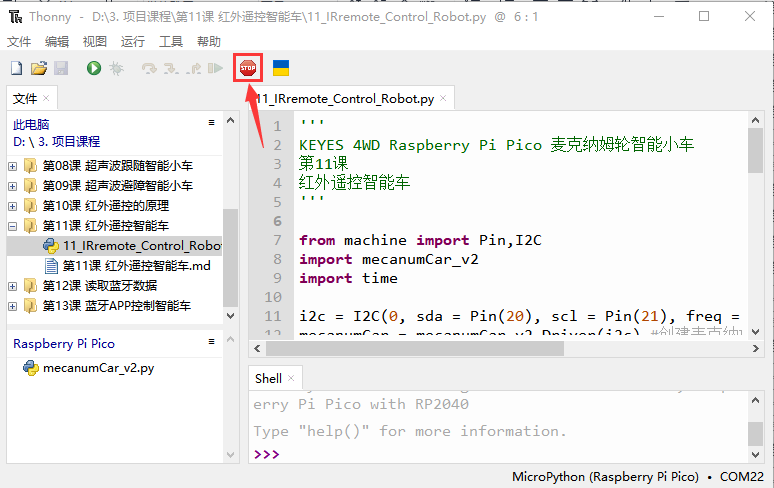Select 第08课 超声波跟随智能小车 folder row
Screen dimensions: 774x488
point(115,166)
